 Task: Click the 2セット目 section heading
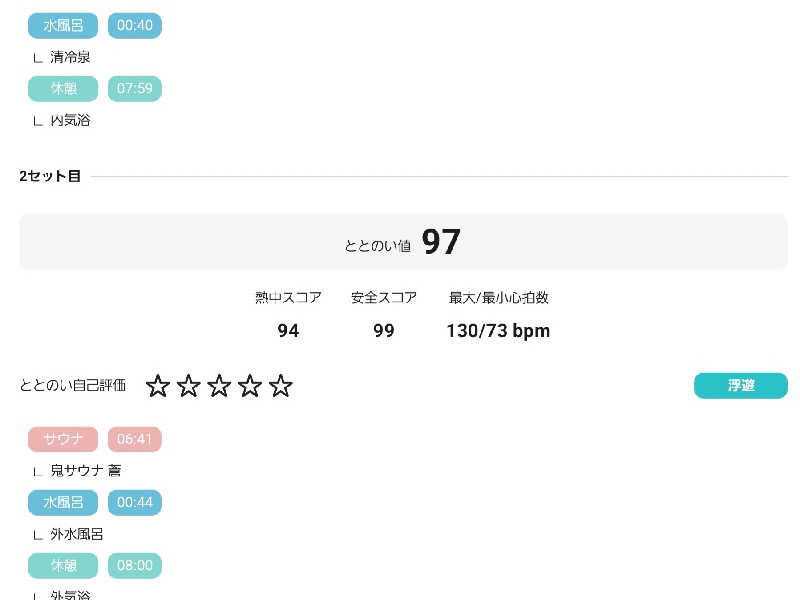[x=50, y=176]
